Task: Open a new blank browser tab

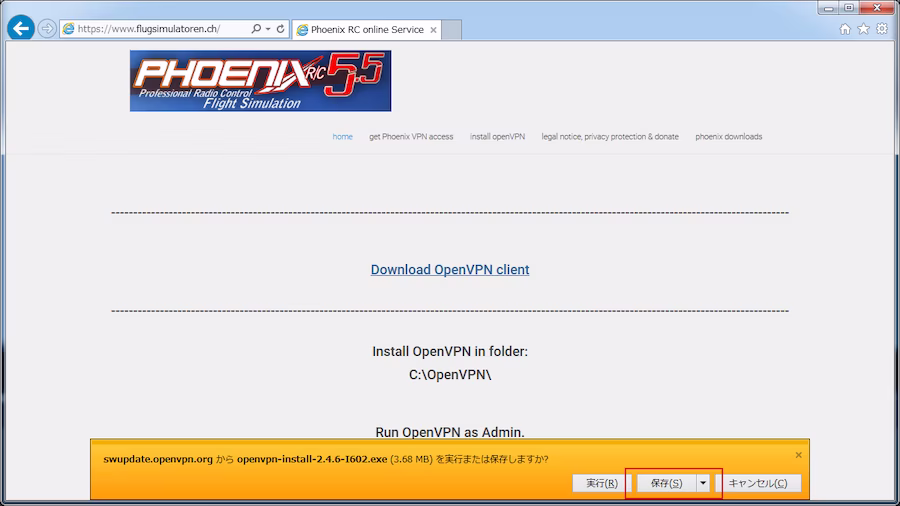Action: tap(451, 30)
